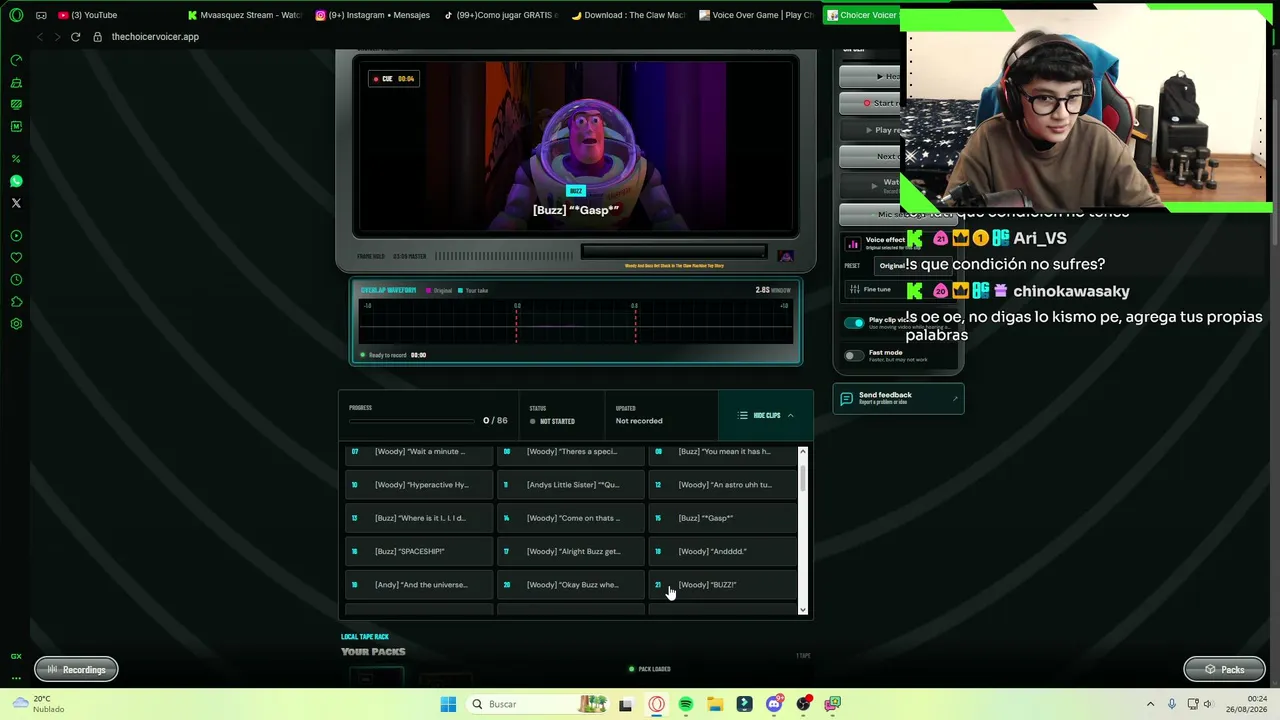Click the address bar URL thechoicervoicer.app
1280x720 pixels.
coord(155,37)
